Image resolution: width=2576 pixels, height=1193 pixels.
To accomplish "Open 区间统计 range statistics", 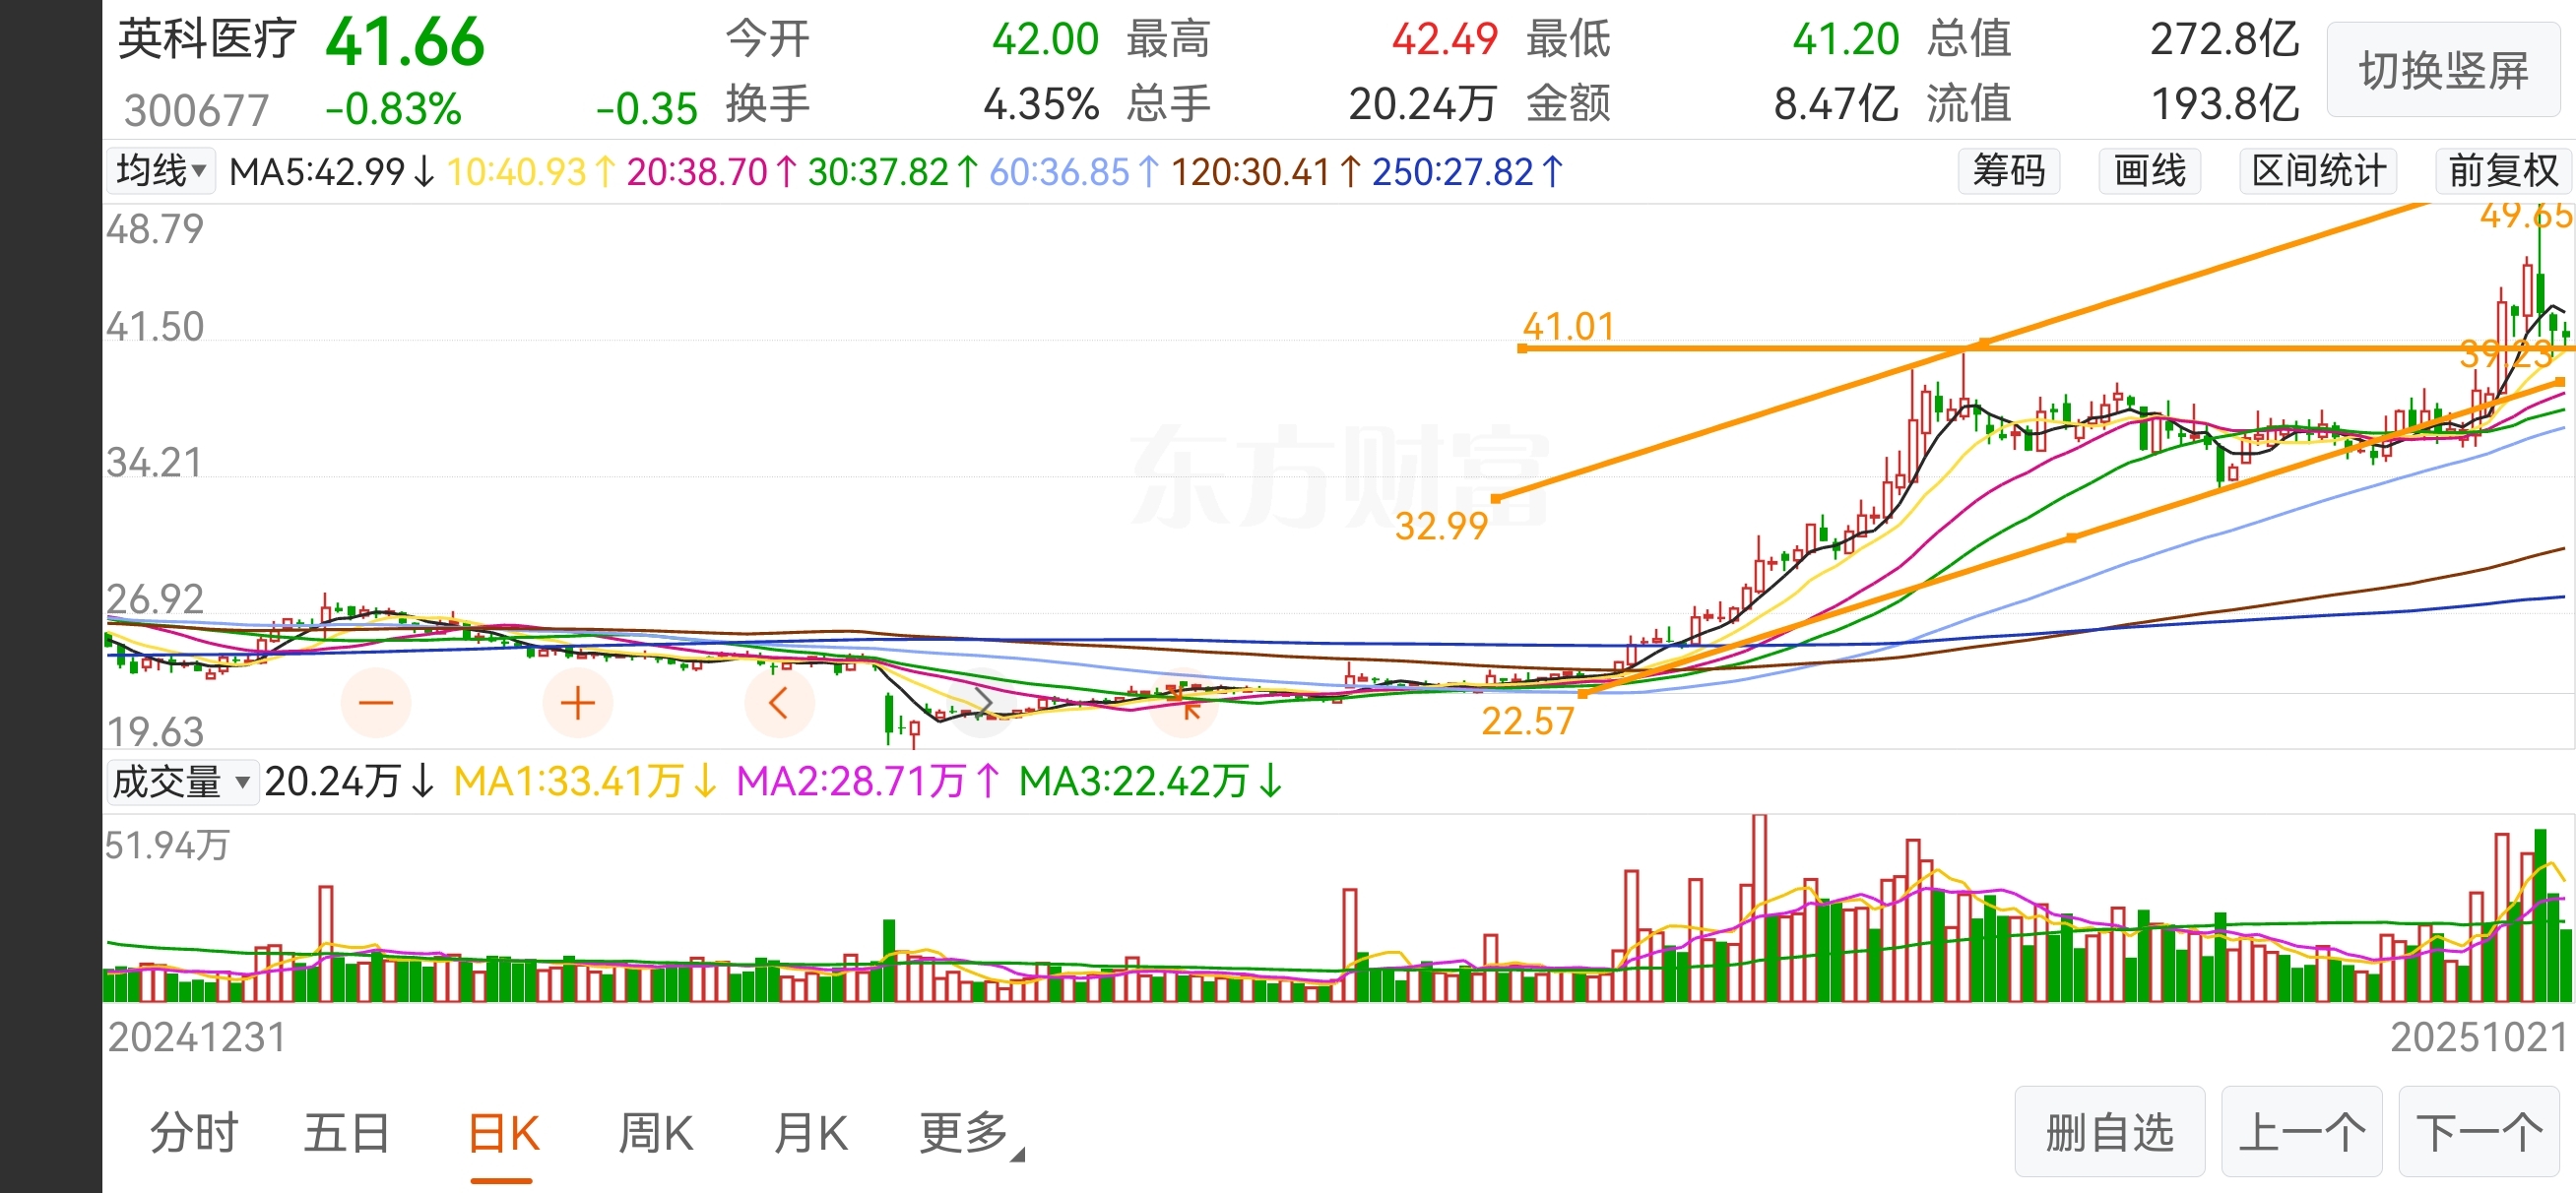I will pos(2319,171).
